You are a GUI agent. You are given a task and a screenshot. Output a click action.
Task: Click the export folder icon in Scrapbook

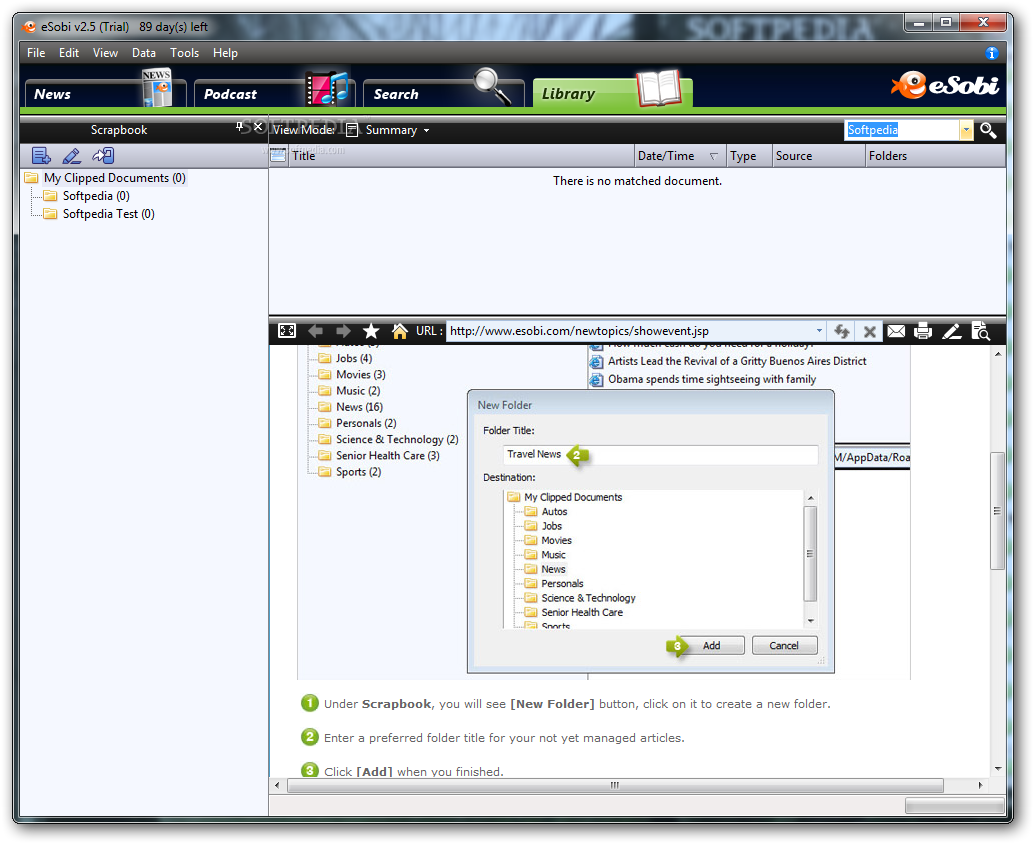[103, 156]
